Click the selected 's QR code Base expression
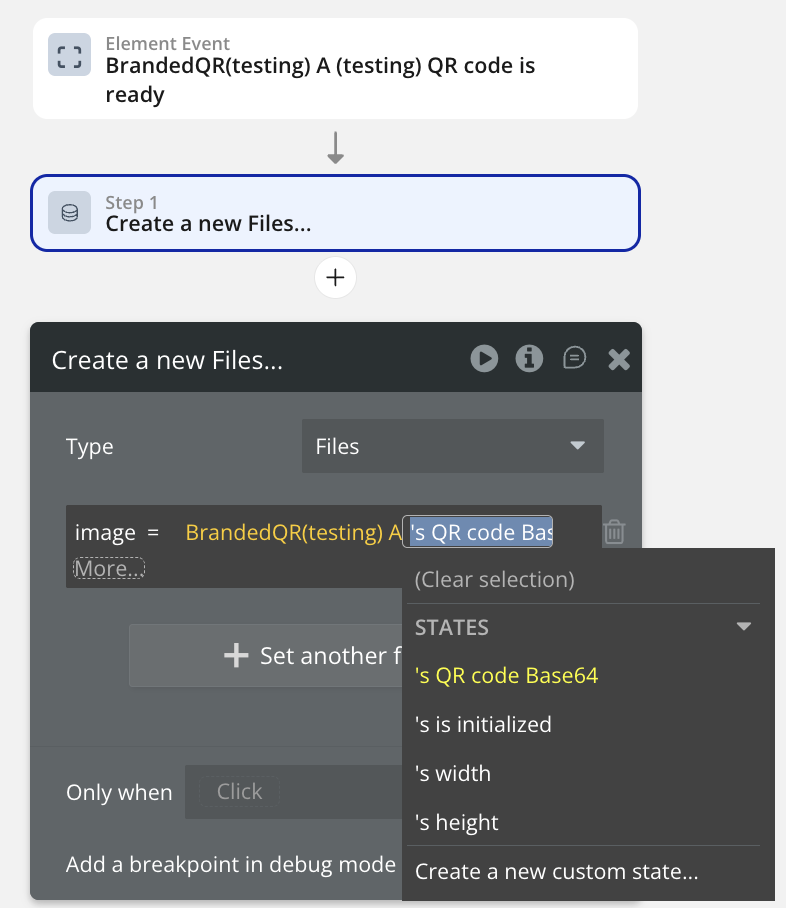 pos(478,533)
